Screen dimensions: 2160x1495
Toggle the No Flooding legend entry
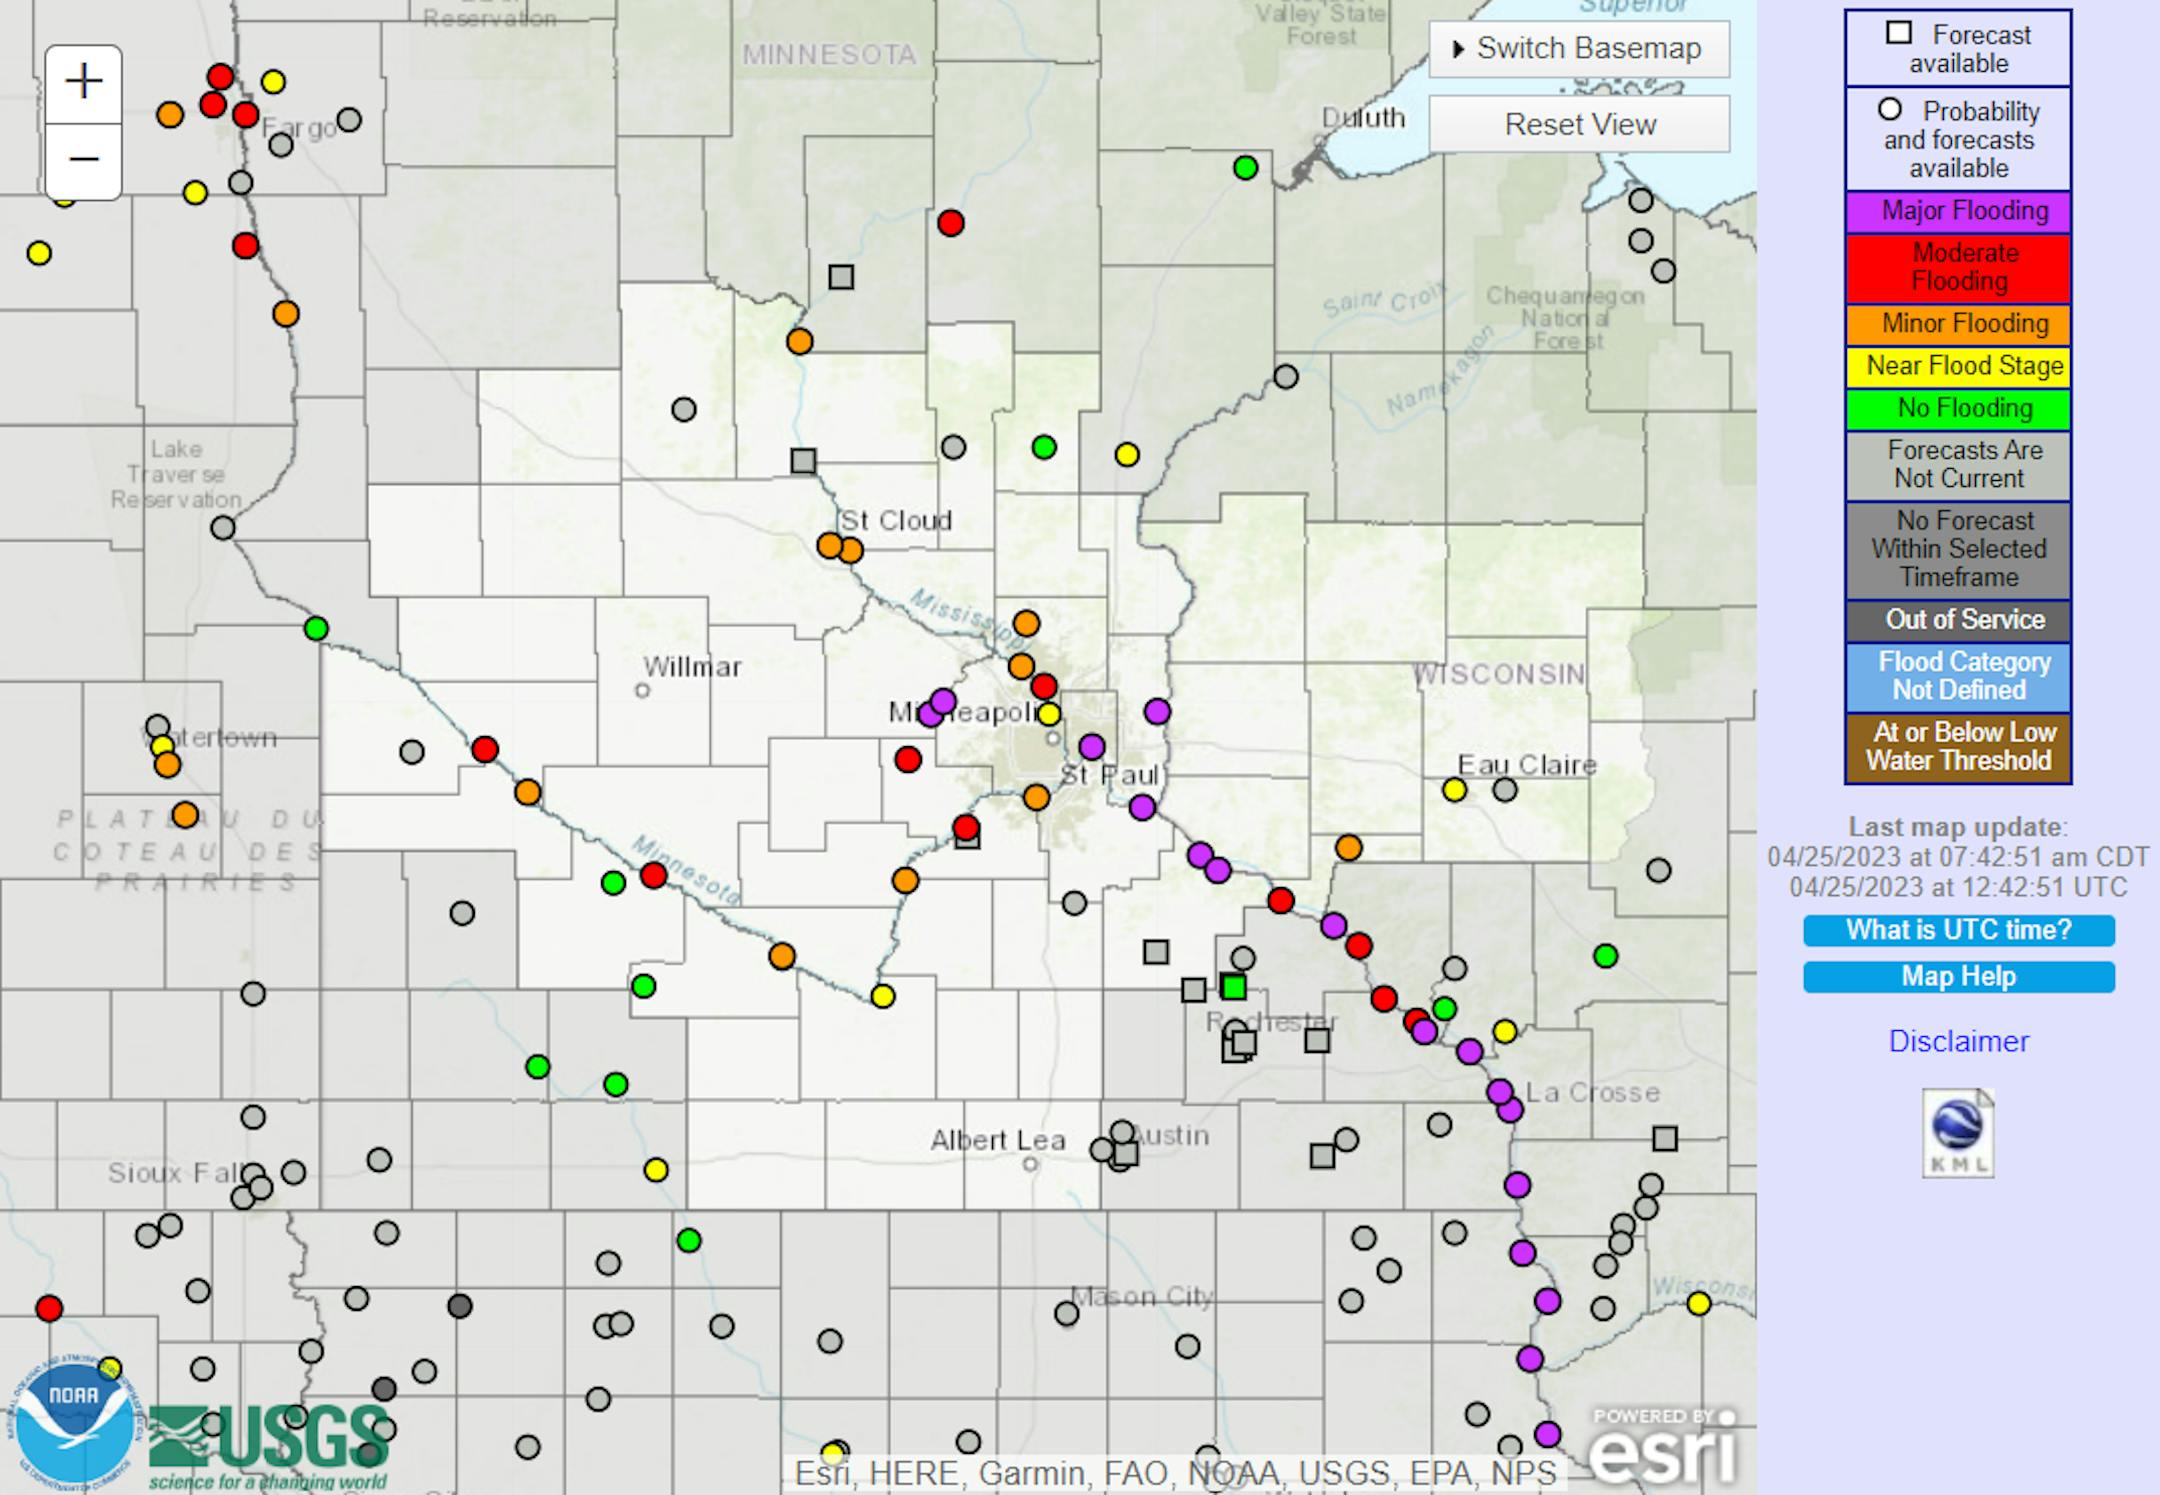click(1958, 409)
